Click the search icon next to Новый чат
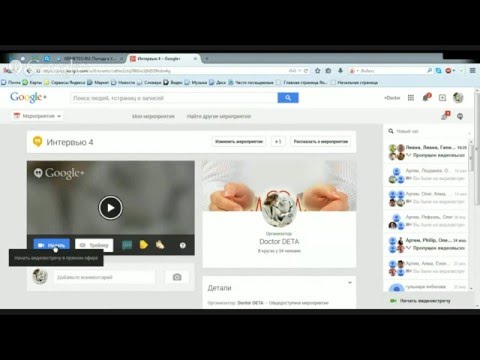 [391, 131]
